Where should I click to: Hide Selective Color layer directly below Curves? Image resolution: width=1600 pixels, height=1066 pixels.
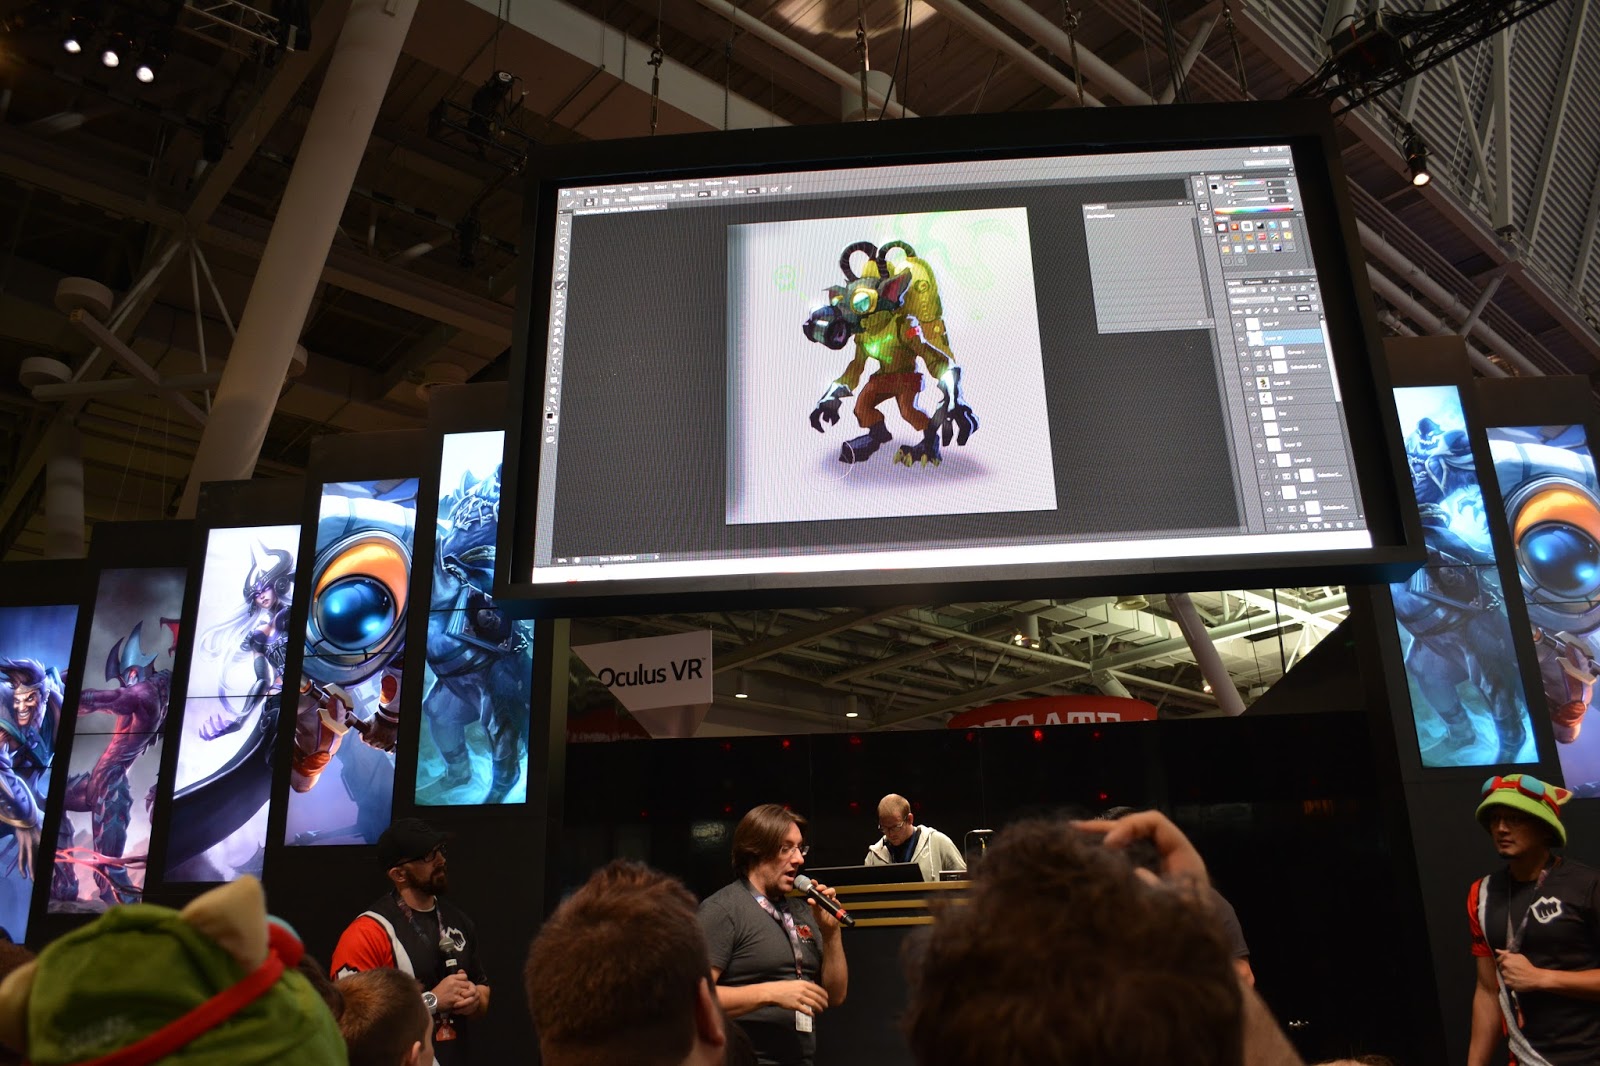click(1245, 369)
